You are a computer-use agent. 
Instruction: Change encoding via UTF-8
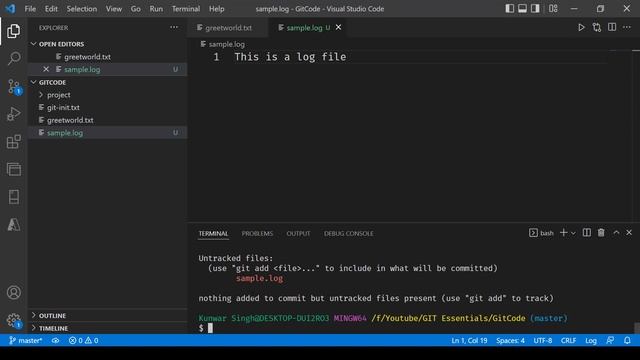pyautogui.click(x=542, y=340)
